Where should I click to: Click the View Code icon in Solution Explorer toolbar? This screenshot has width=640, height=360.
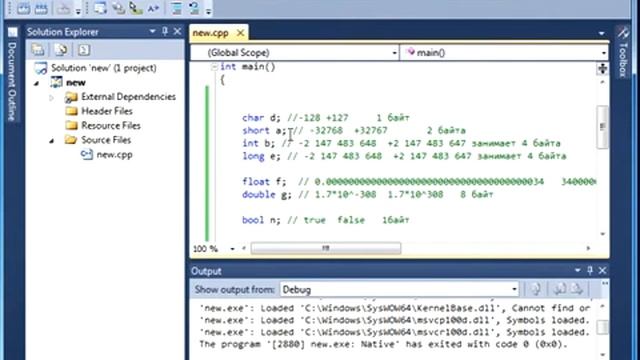pyautogui.click(x=84, y=50)
